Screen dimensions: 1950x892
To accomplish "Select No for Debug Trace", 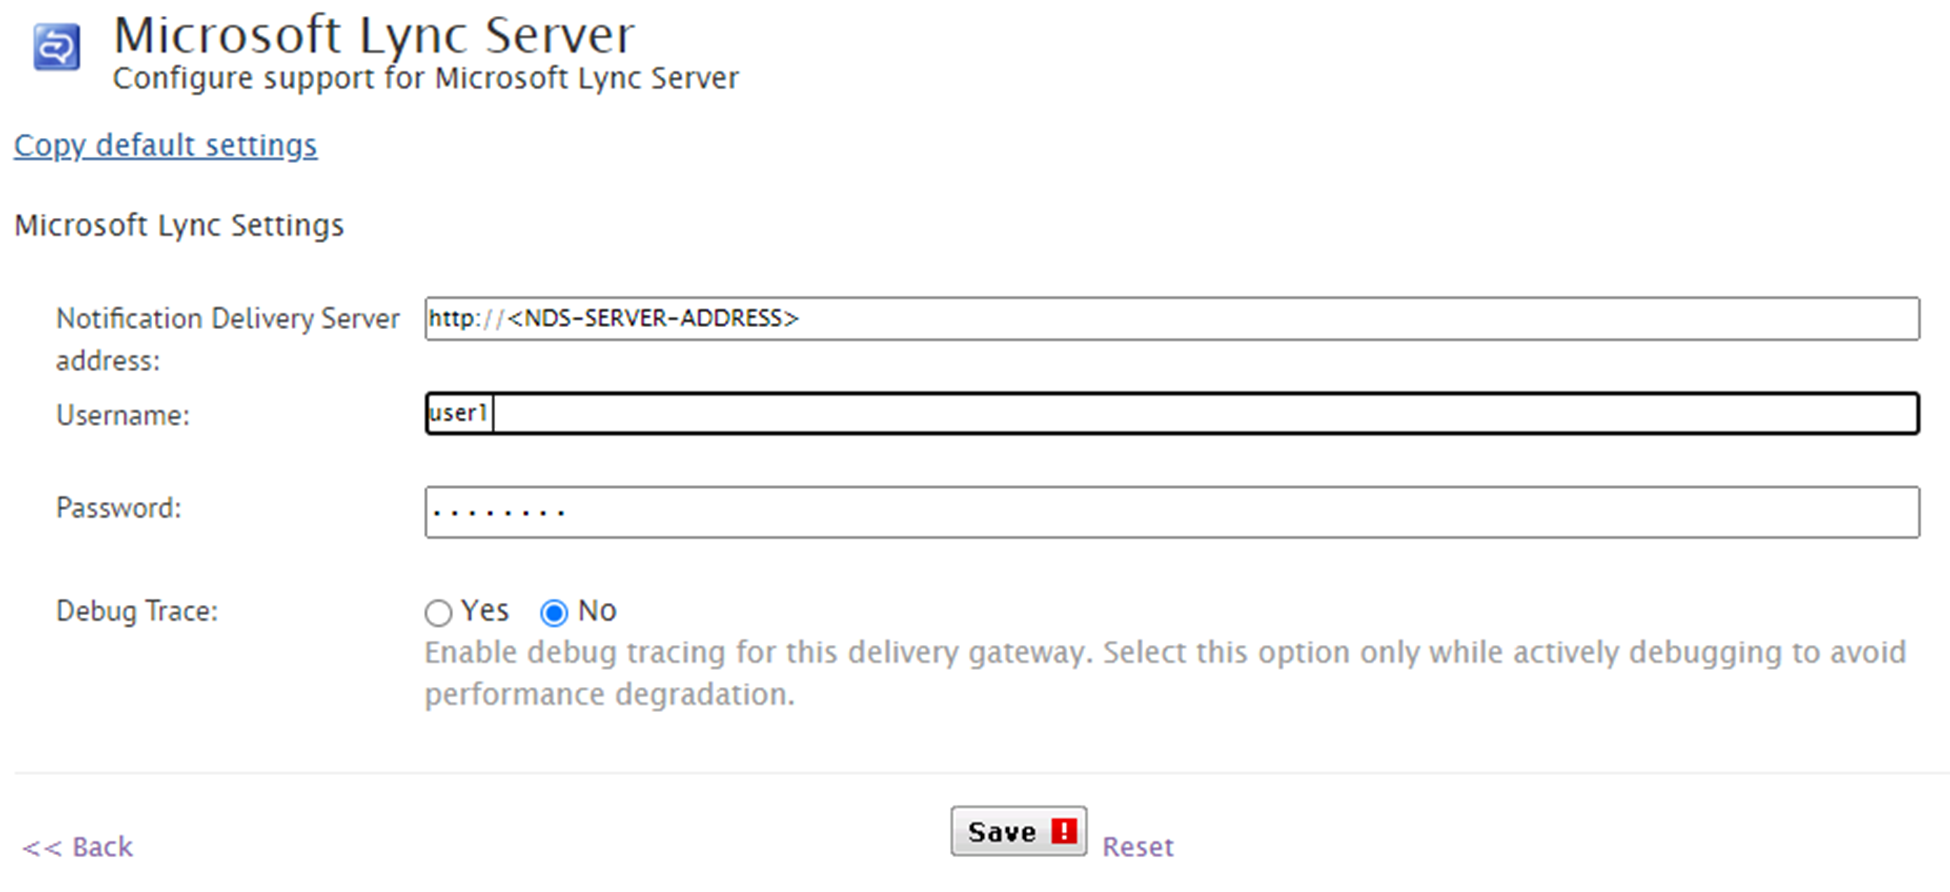I will pyautogui.click(x=554, y=612).
